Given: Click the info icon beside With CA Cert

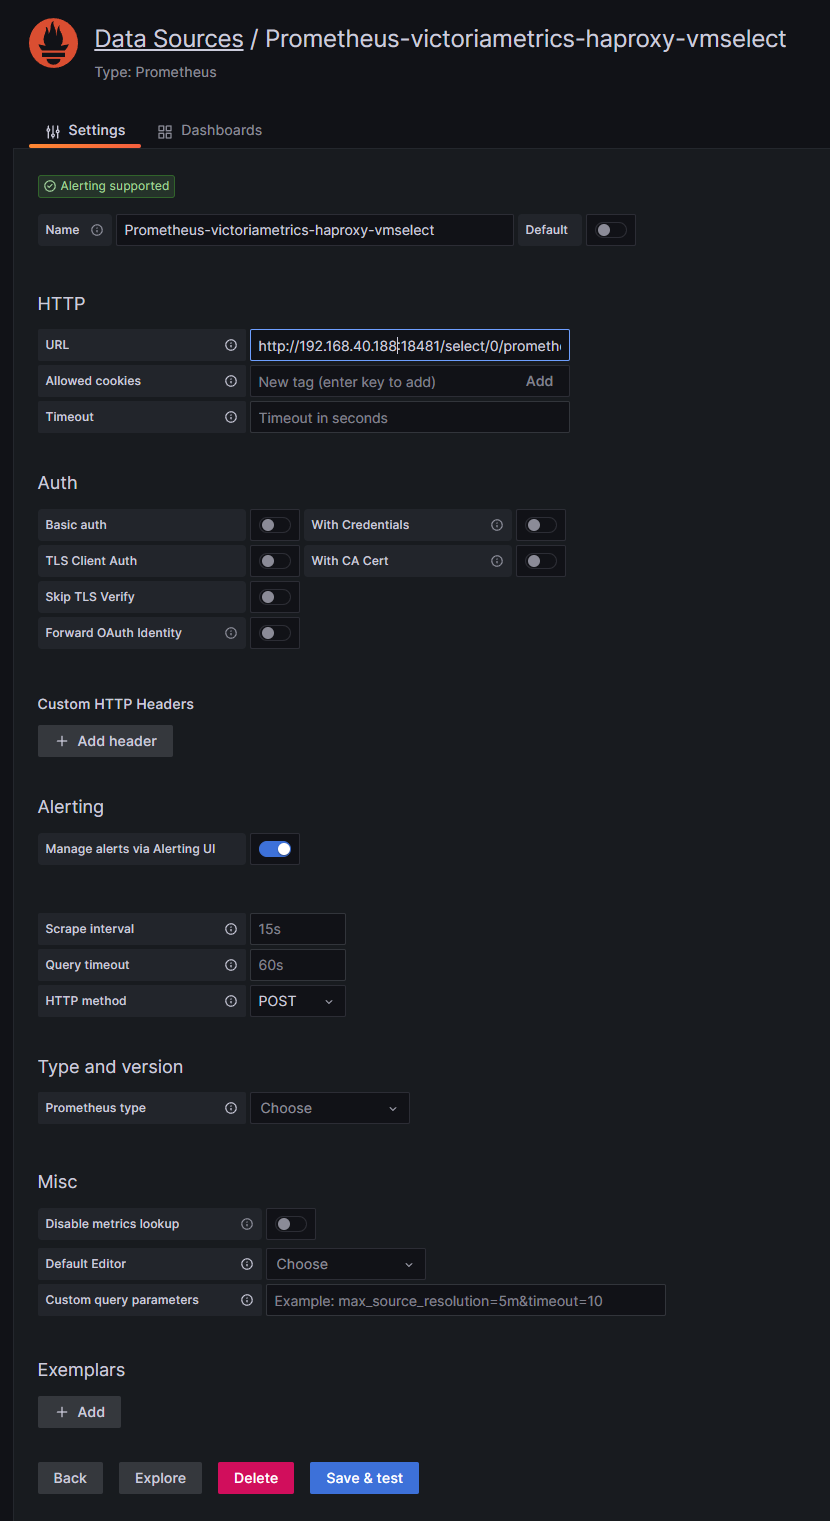Looking at the screenshot, I should [497, 561].
